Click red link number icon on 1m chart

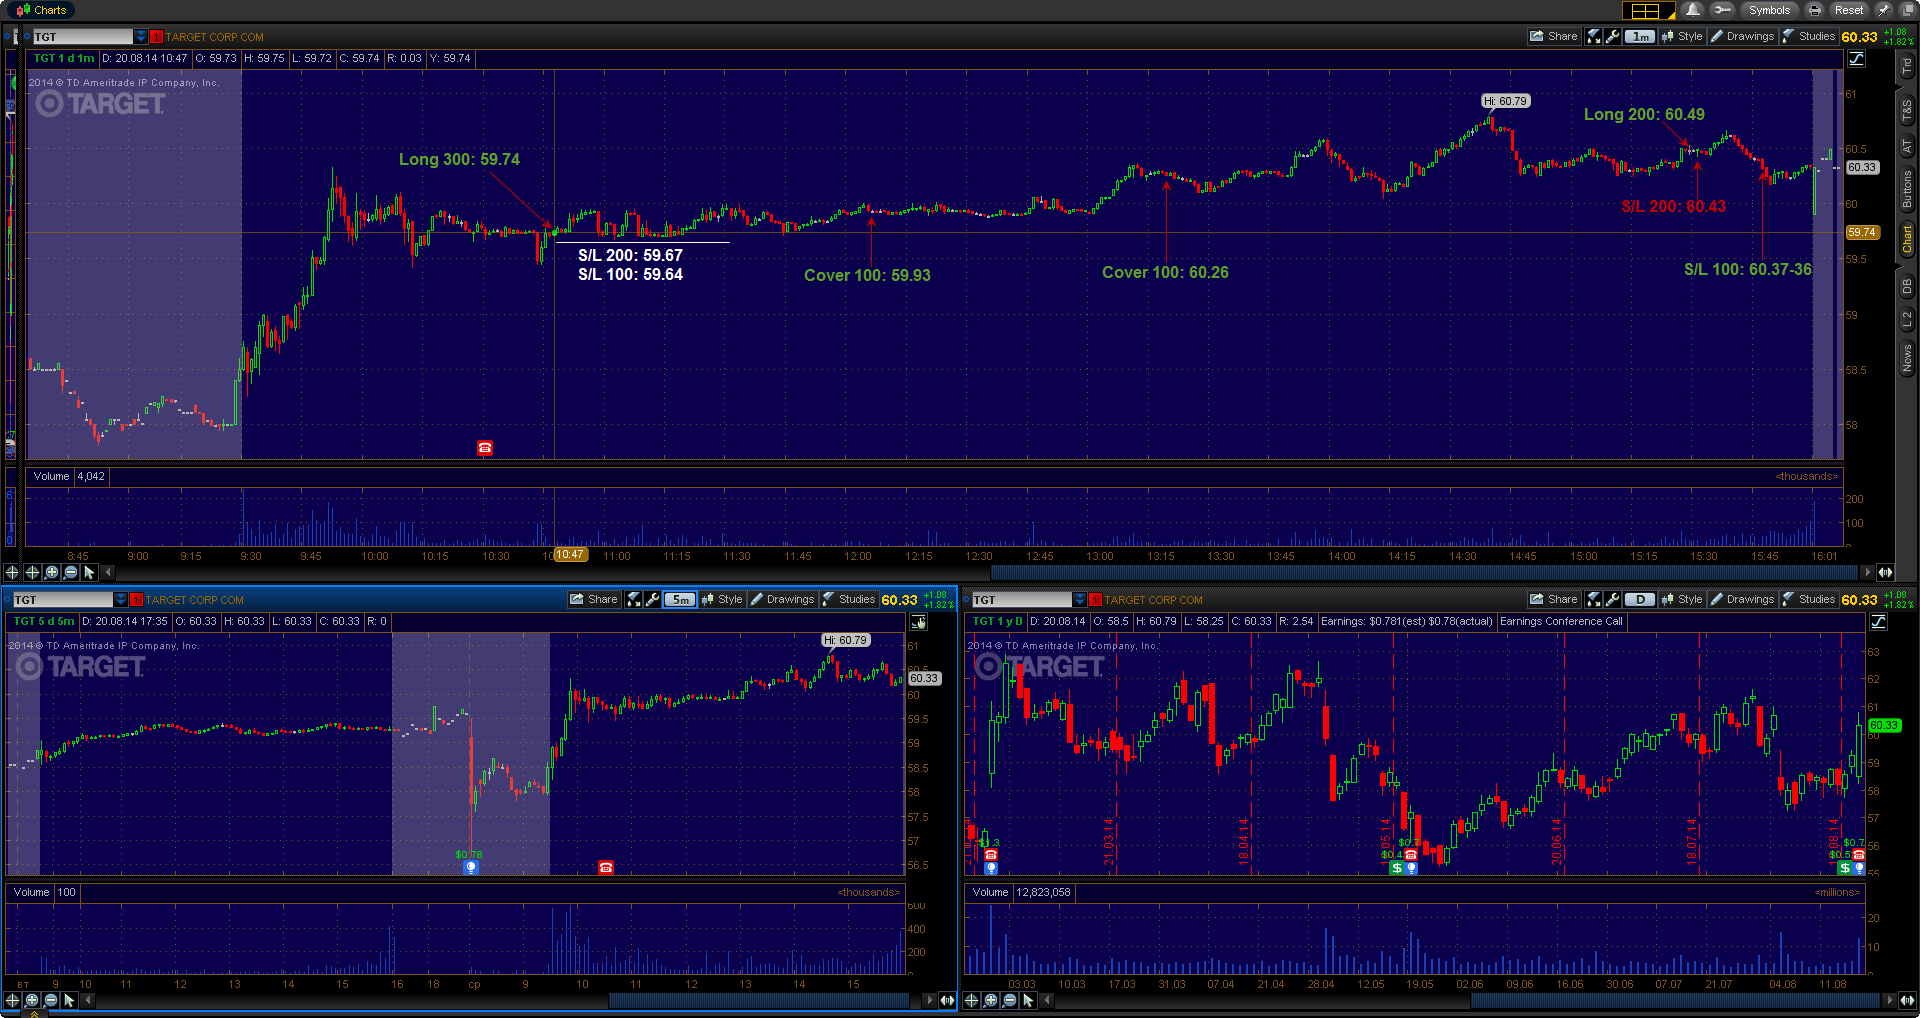[x=157, y=37]
